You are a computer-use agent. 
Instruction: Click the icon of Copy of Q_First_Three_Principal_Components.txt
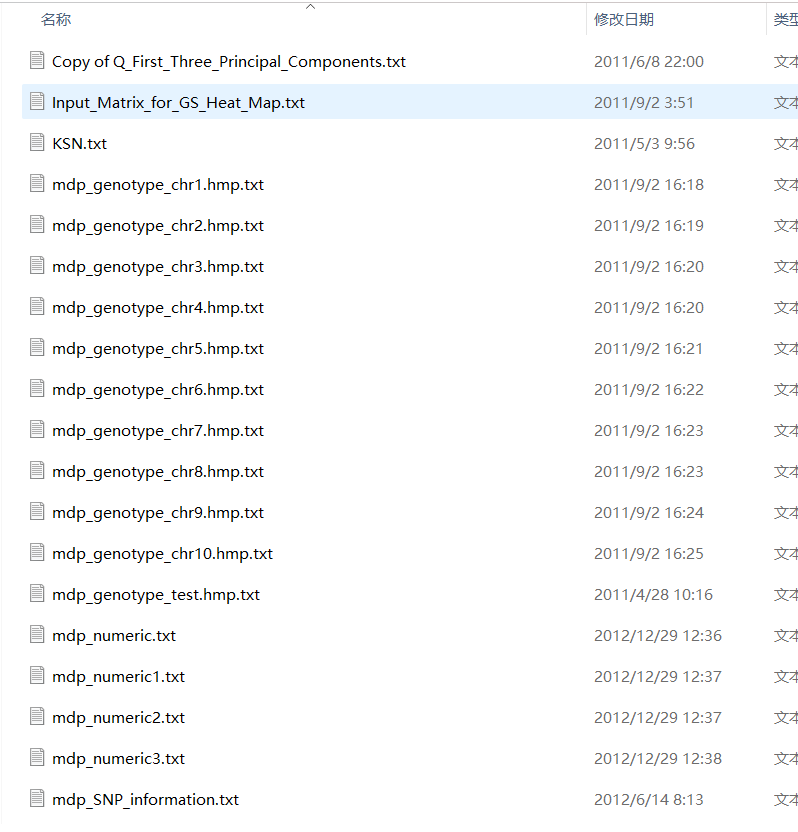pyautogui.click(x=37, y=60)
